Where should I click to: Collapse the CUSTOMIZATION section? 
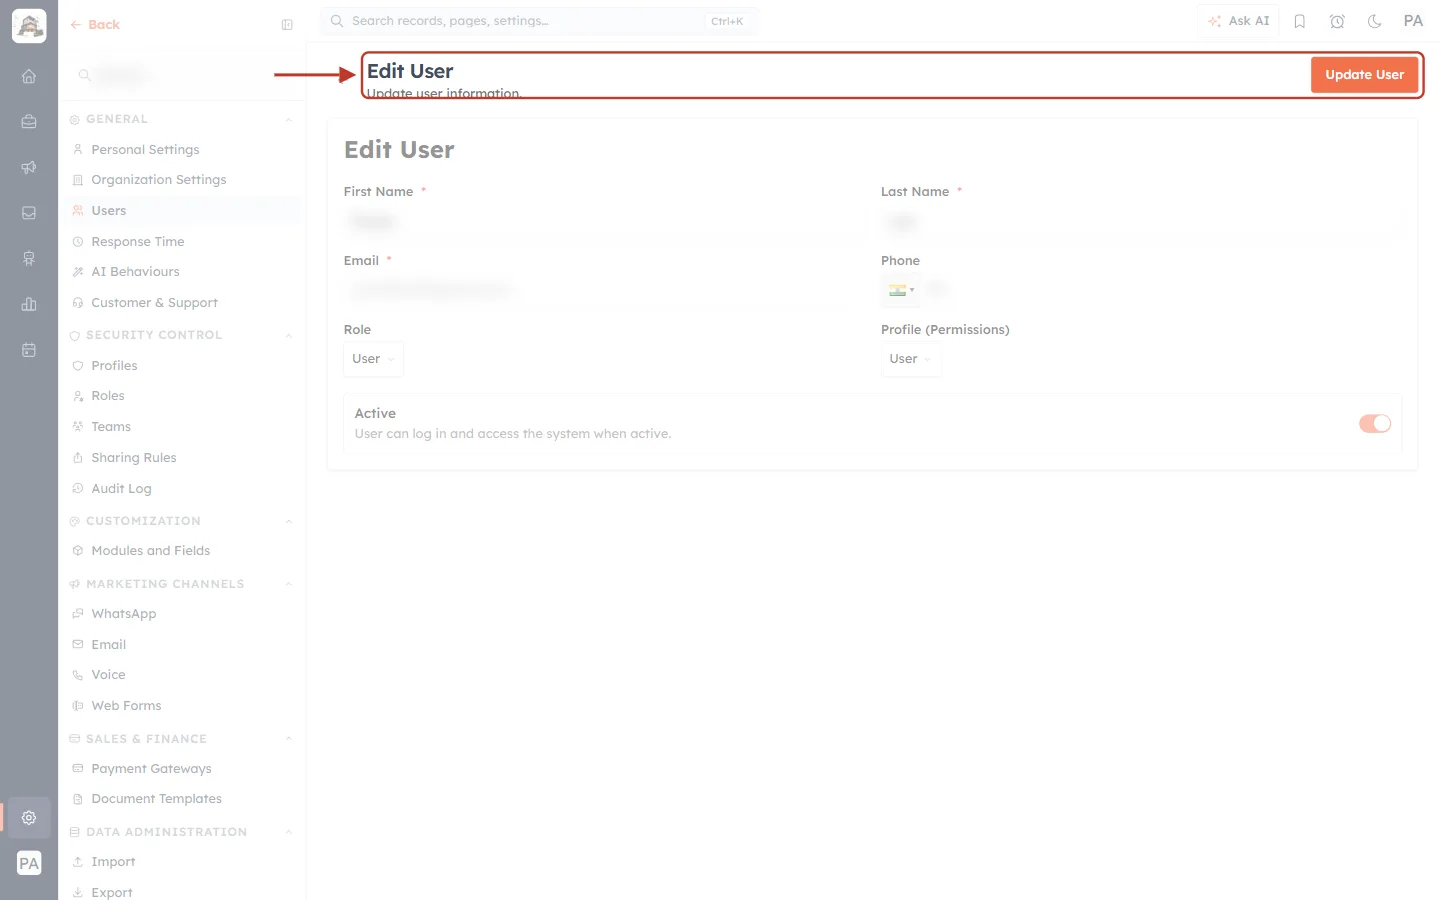pyautogui.click(x=289, y=522)
